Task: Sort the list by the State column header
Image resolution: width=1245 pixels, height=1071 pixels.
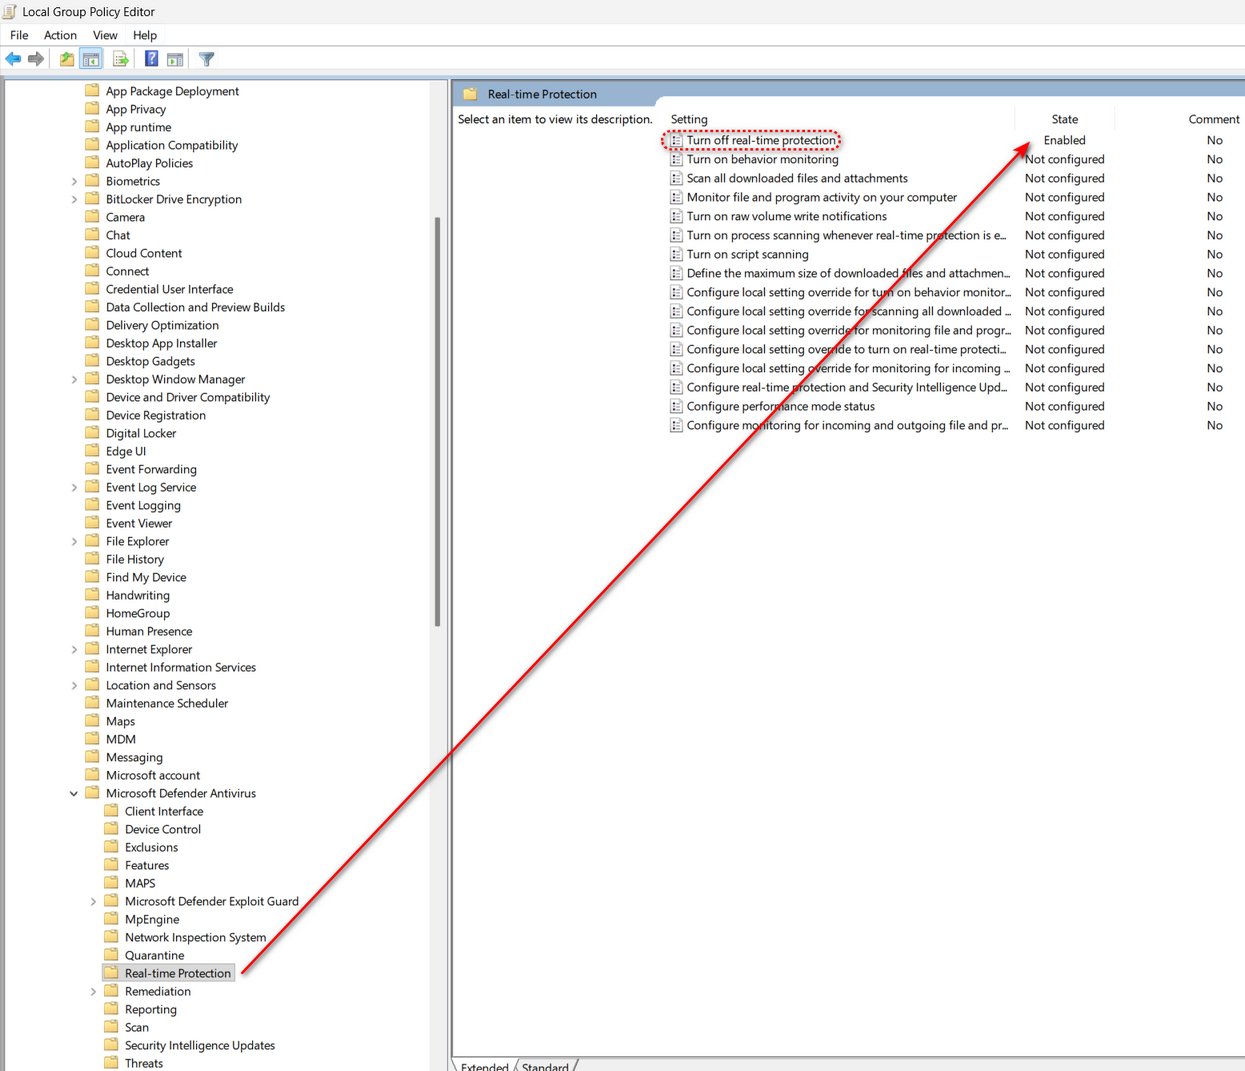Action: point(1065,119)
